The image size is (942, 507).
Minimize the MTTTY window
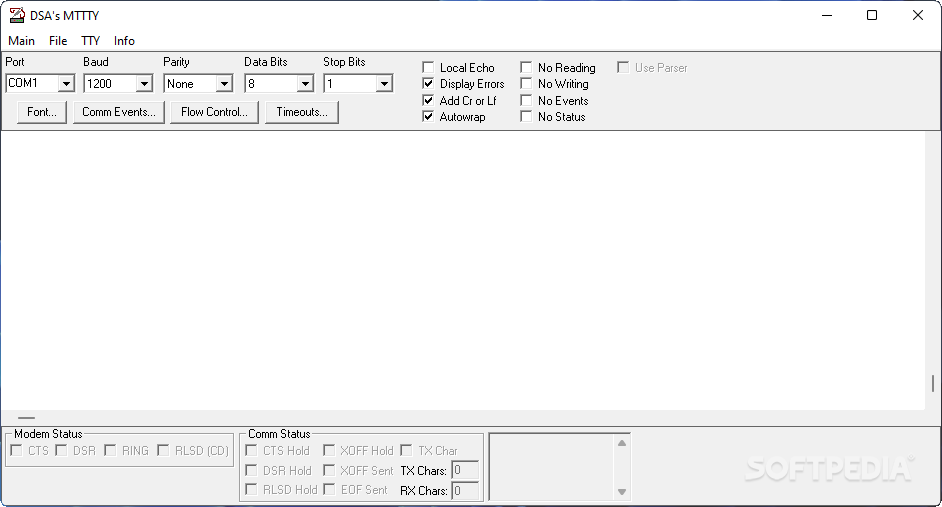[x=827, y=16]
